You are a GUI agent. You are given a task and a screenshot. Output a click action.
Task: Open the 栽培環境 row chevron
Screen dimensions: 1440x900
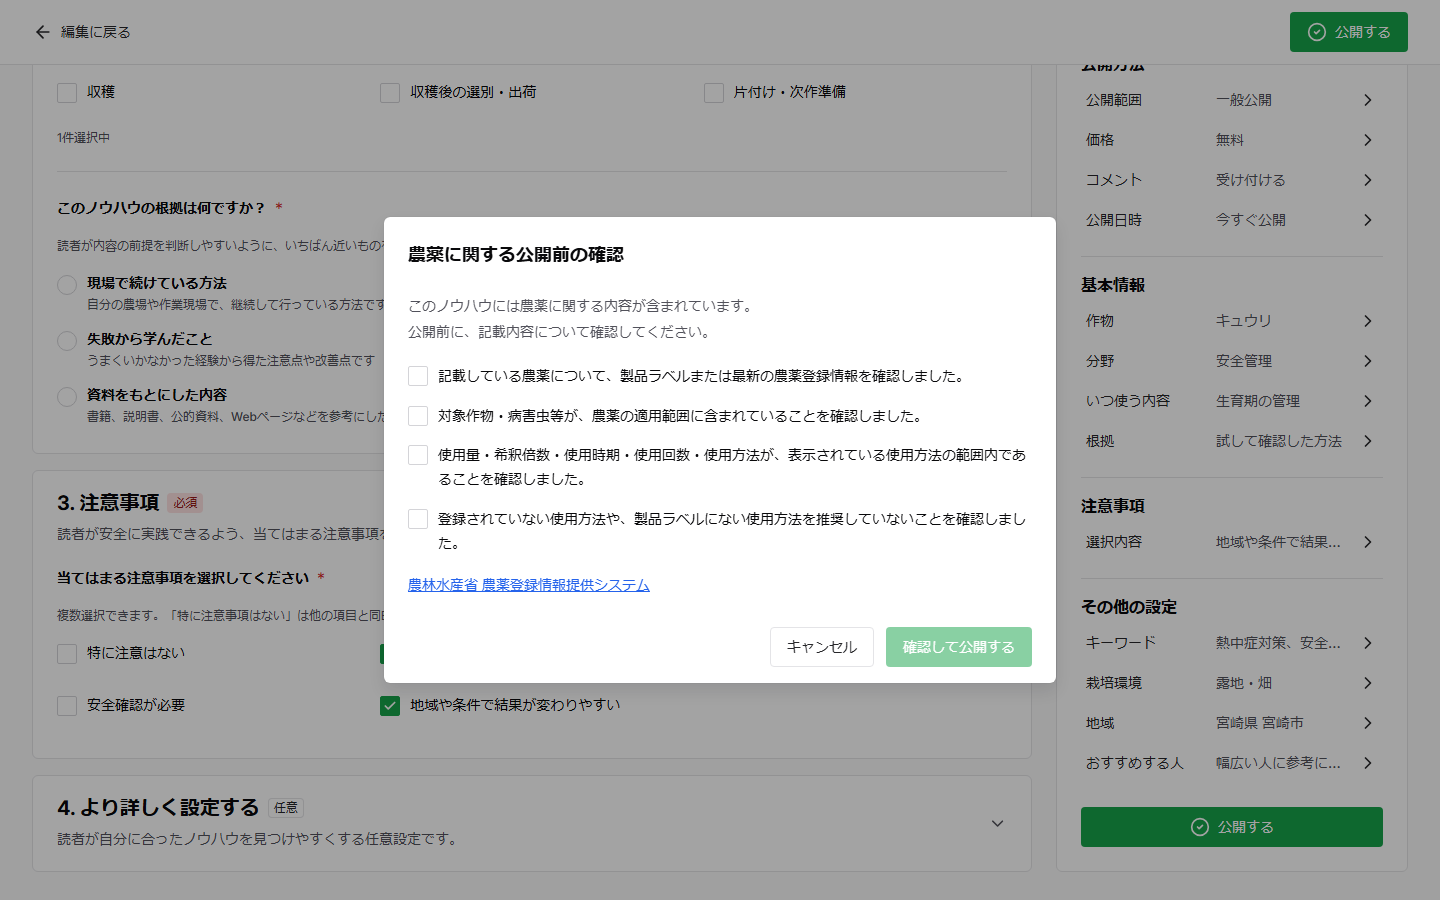pos(1368,683)
